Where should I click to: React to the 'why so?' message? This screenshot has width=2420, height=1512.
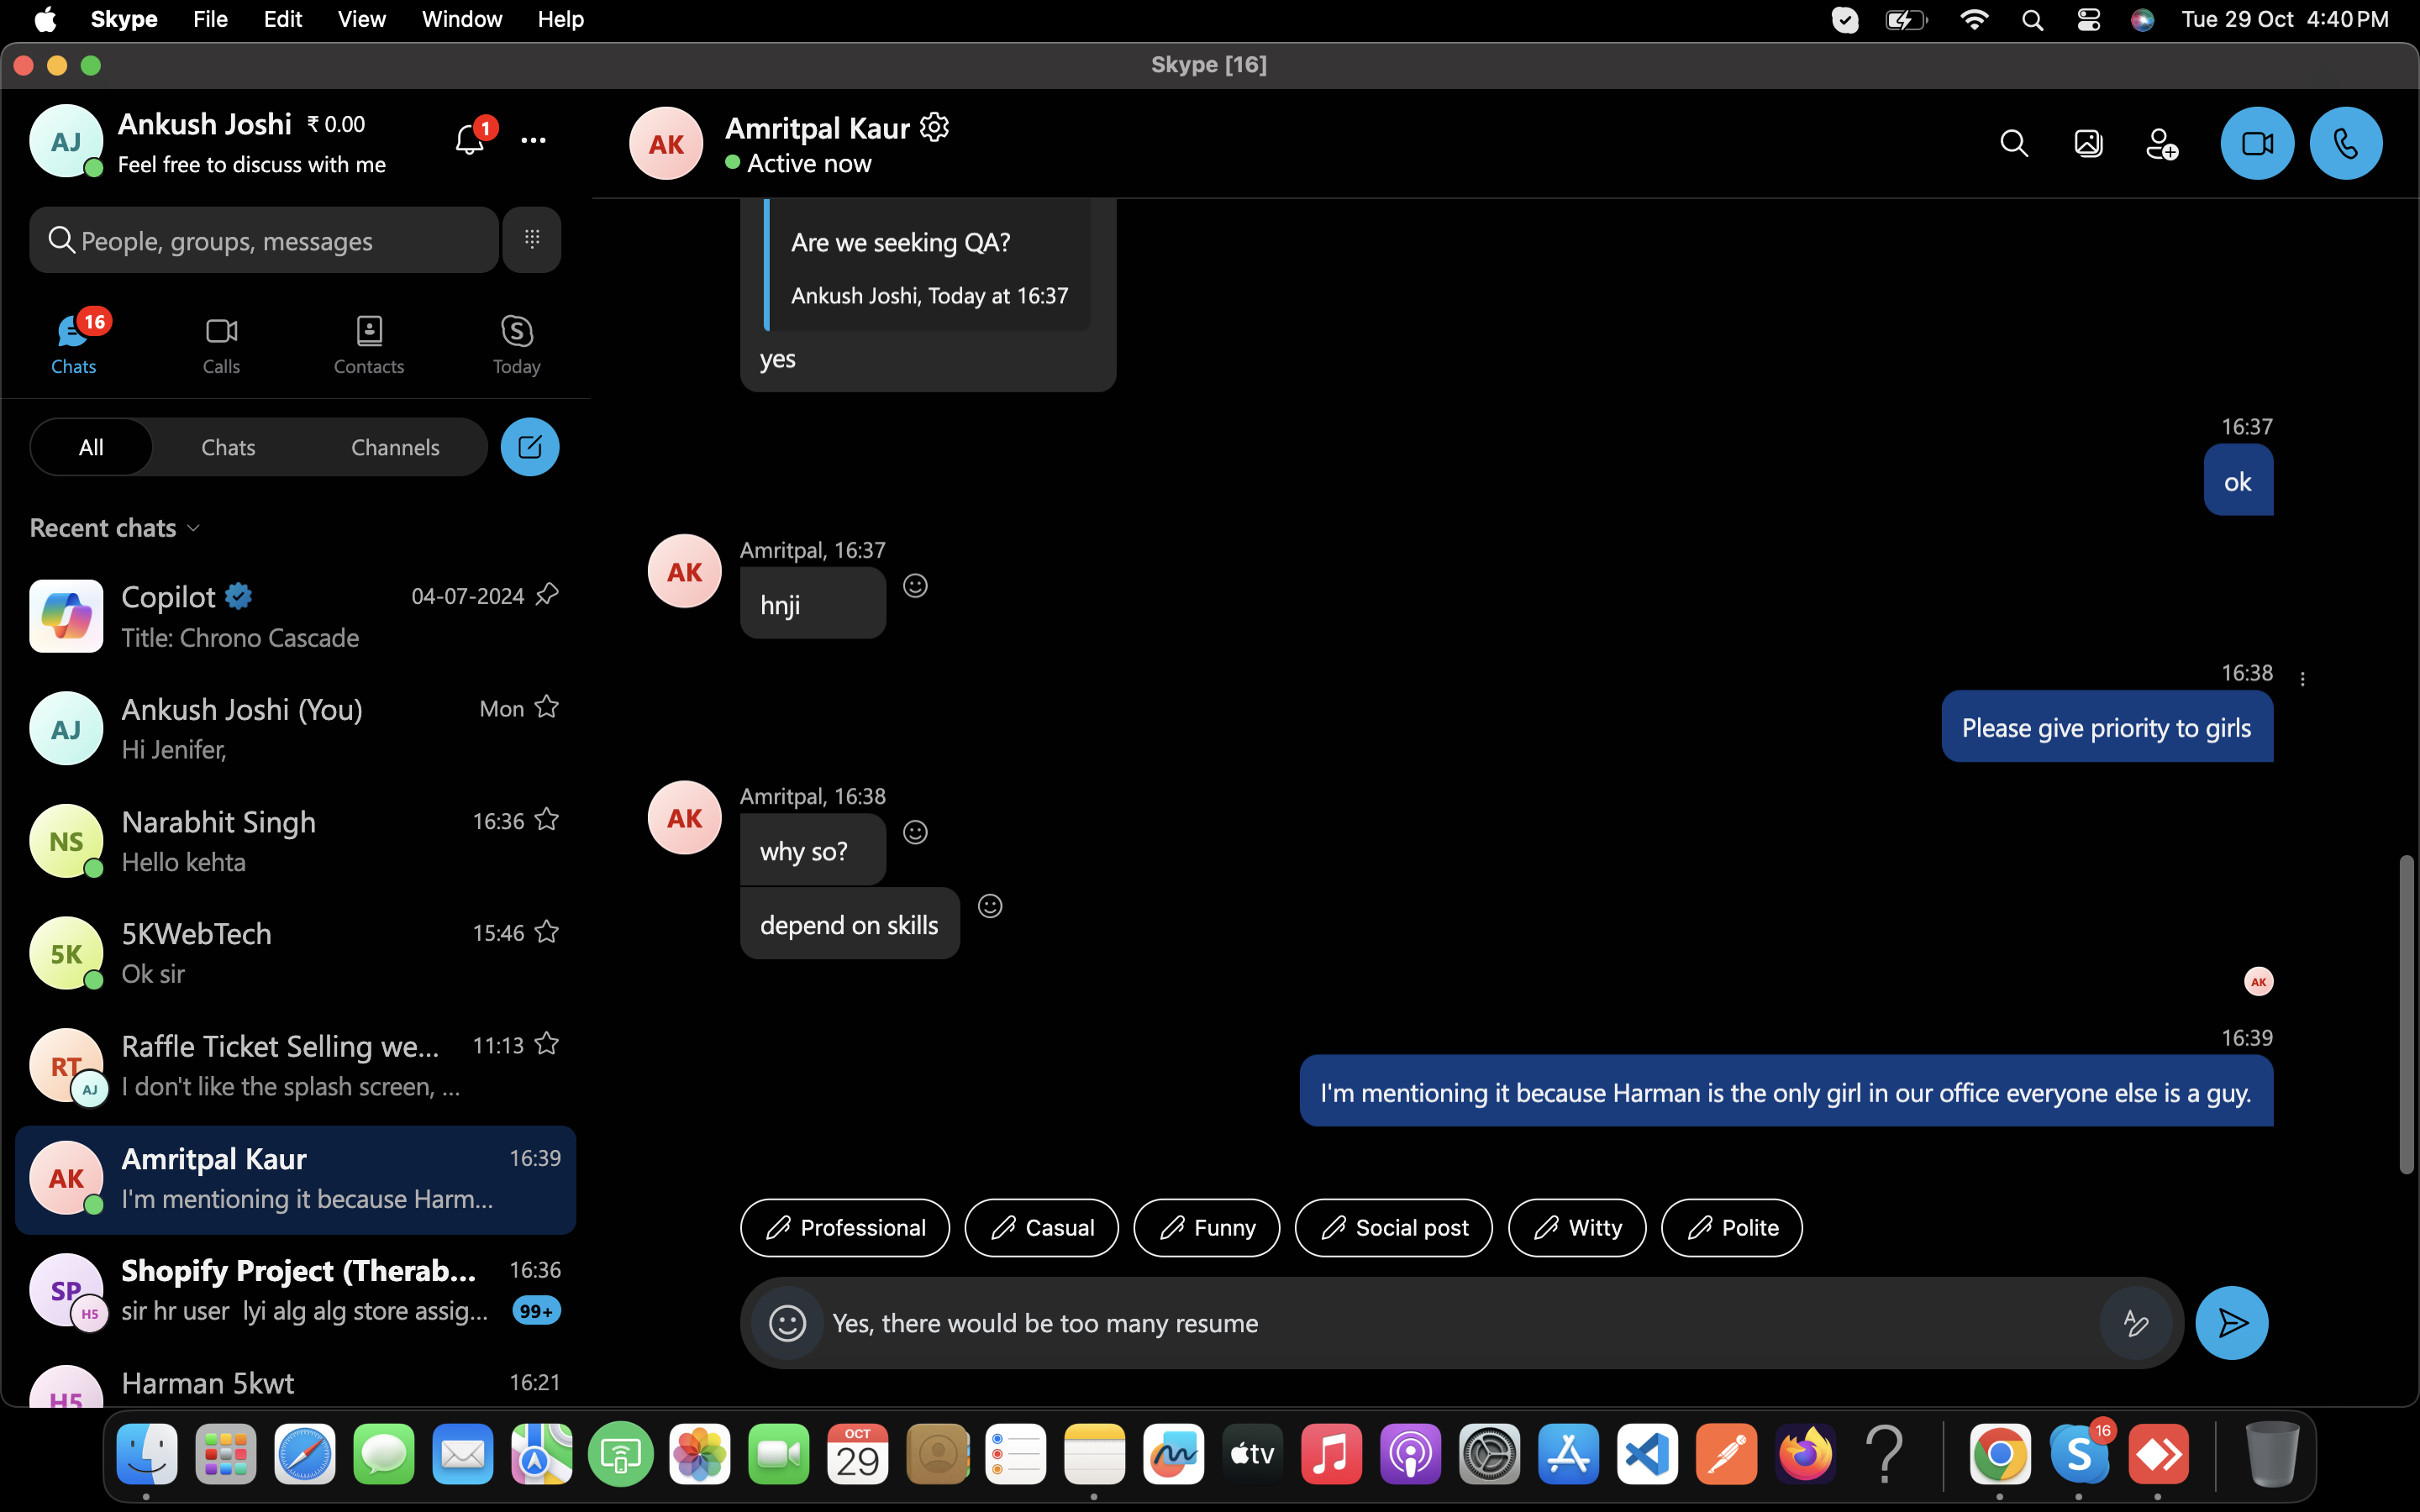(915, 832)
